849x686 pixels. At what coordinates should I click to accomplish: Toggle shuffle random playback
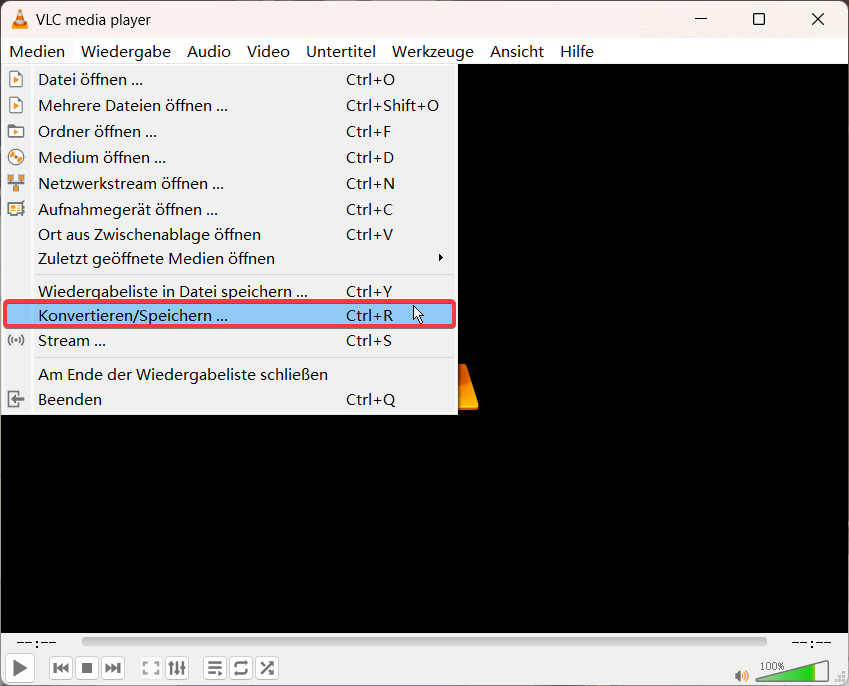pyautogui.click(x=267, y=668)
